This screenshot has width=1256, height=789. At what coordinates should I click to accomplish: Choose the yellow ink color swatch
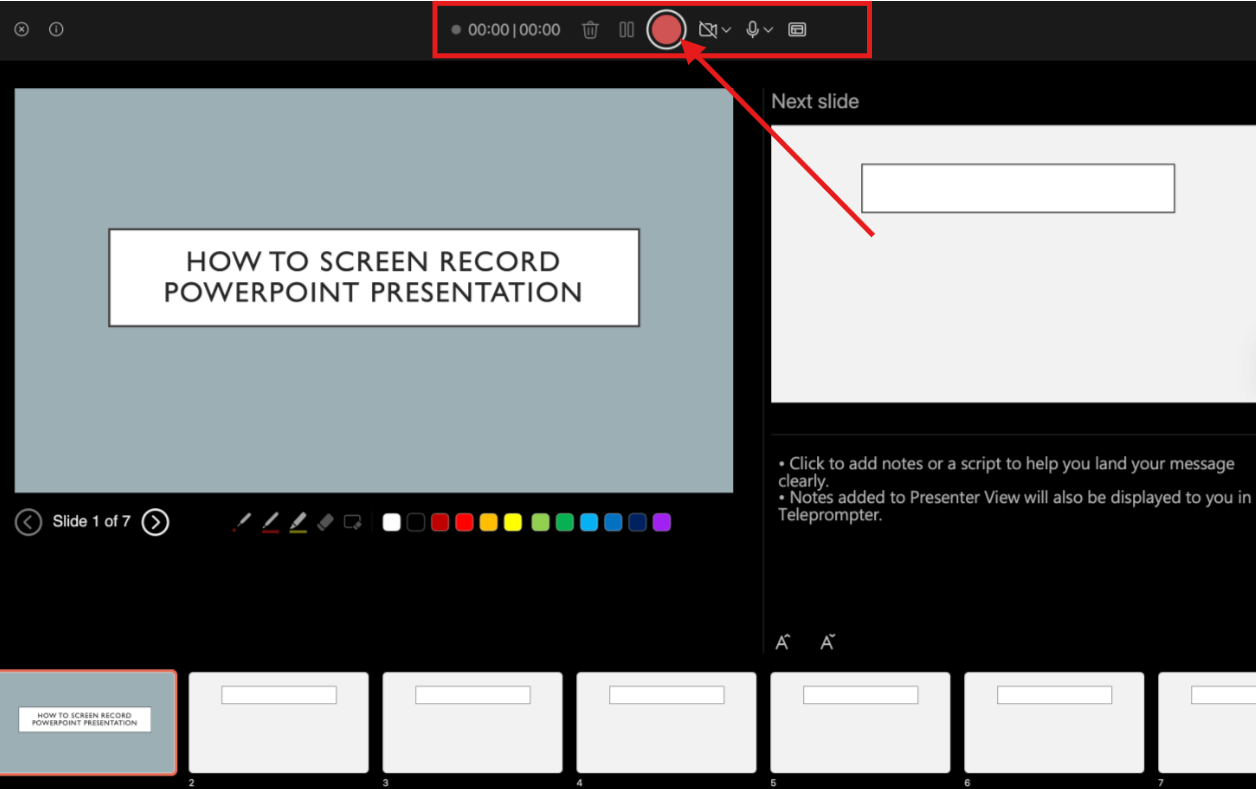(513, 522)
